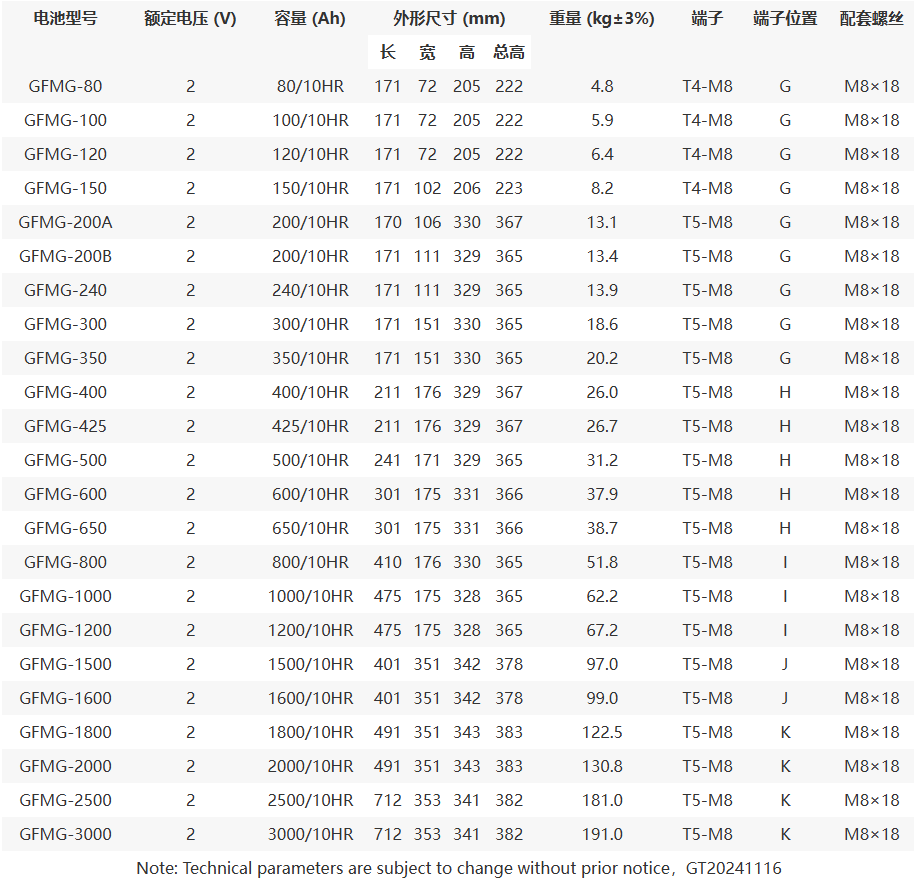The image size is (914, 878).
Task: Click the GFMG-100 model name
Action: tap(65, 120)
